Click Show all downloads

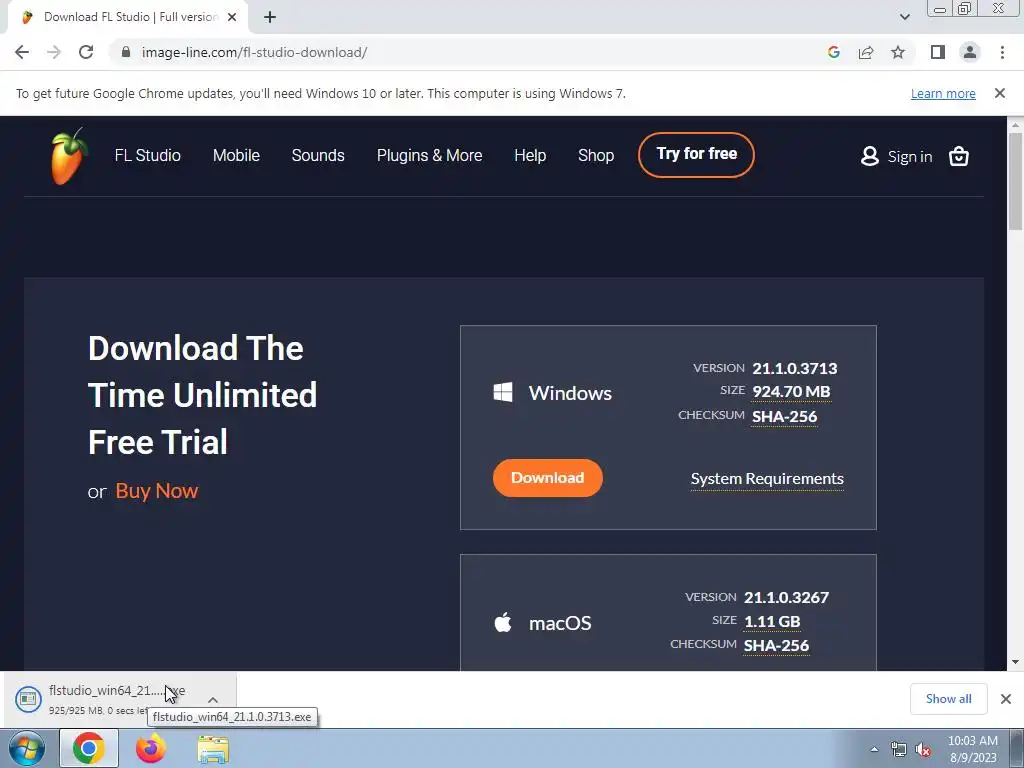[x=948, y=699]
